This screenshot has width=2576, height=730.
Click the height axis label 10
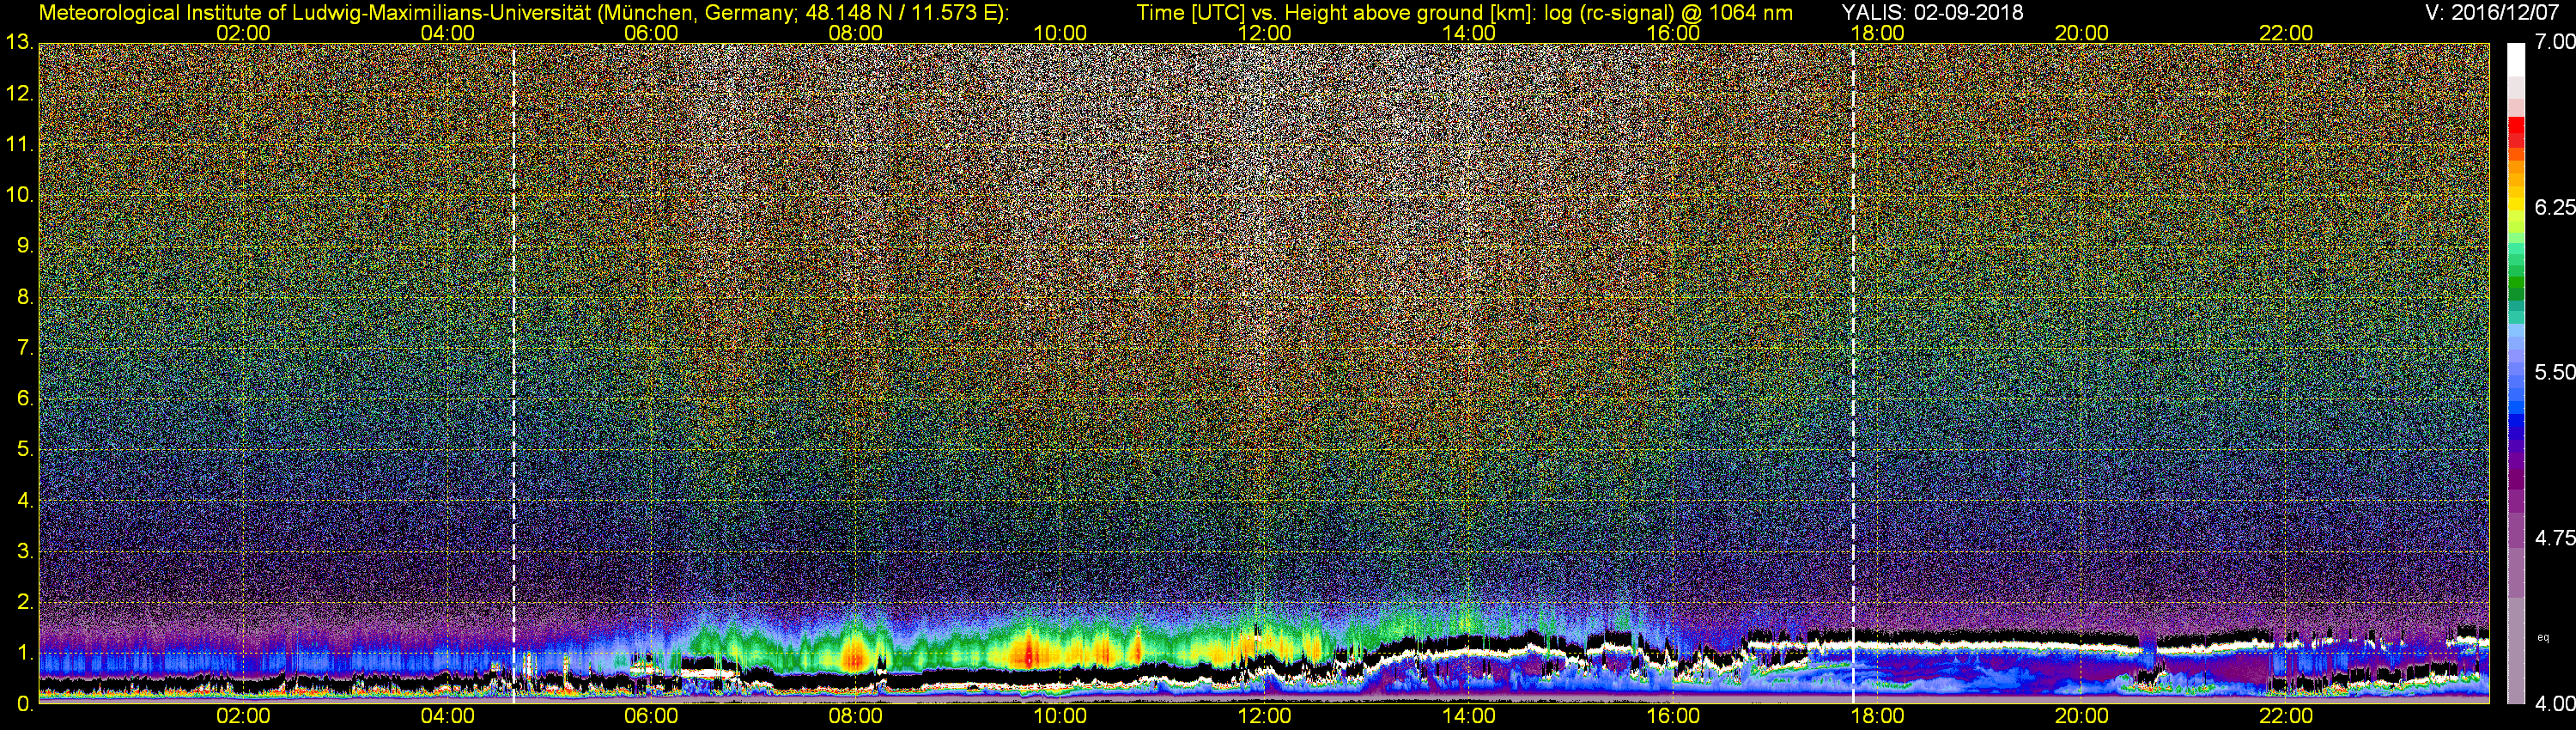19,195
